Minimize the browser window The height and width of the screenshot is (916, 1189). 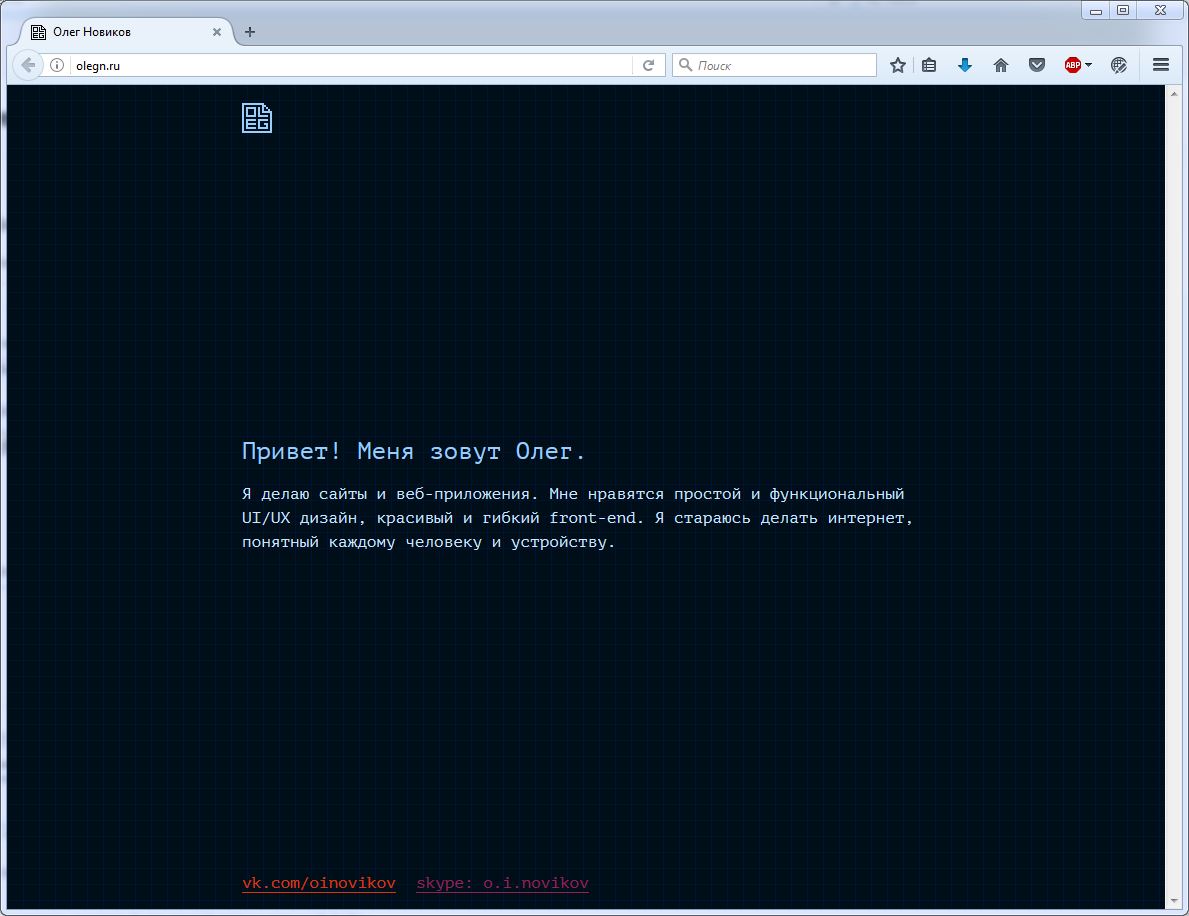(x=1096, y=11)
